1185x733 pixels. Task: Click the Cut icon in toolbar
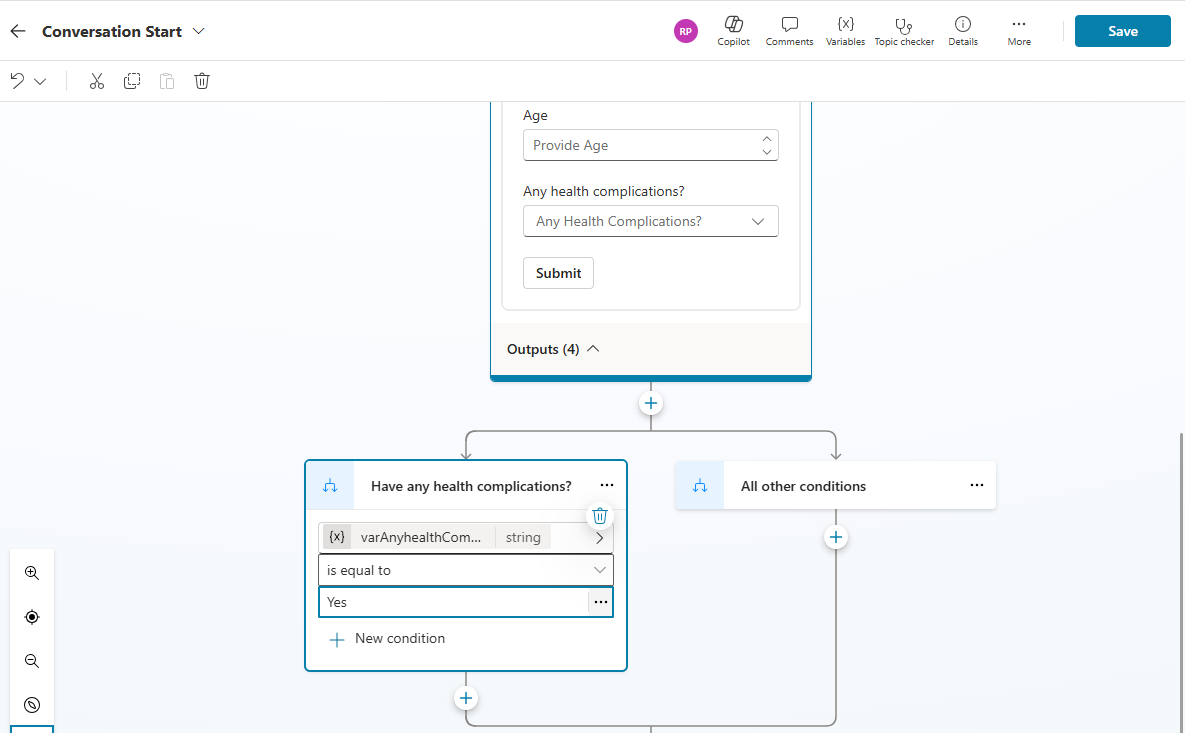click(97, 81)
